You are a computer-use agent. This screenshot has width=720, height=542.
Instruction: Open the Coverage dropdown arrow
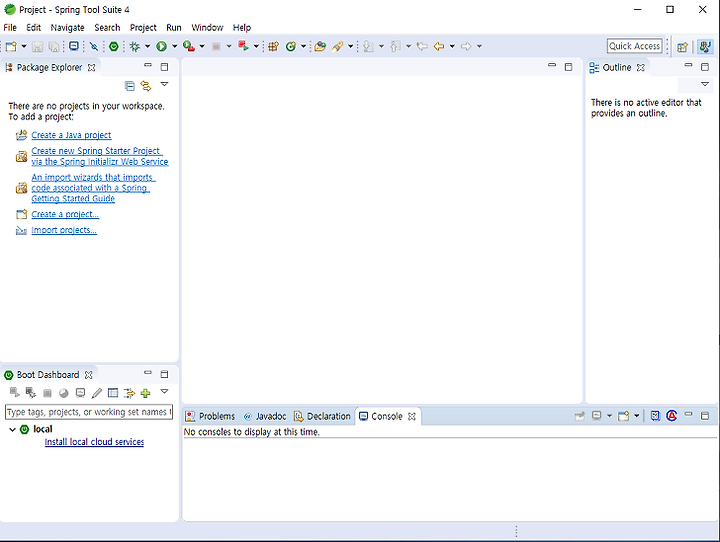202,46
